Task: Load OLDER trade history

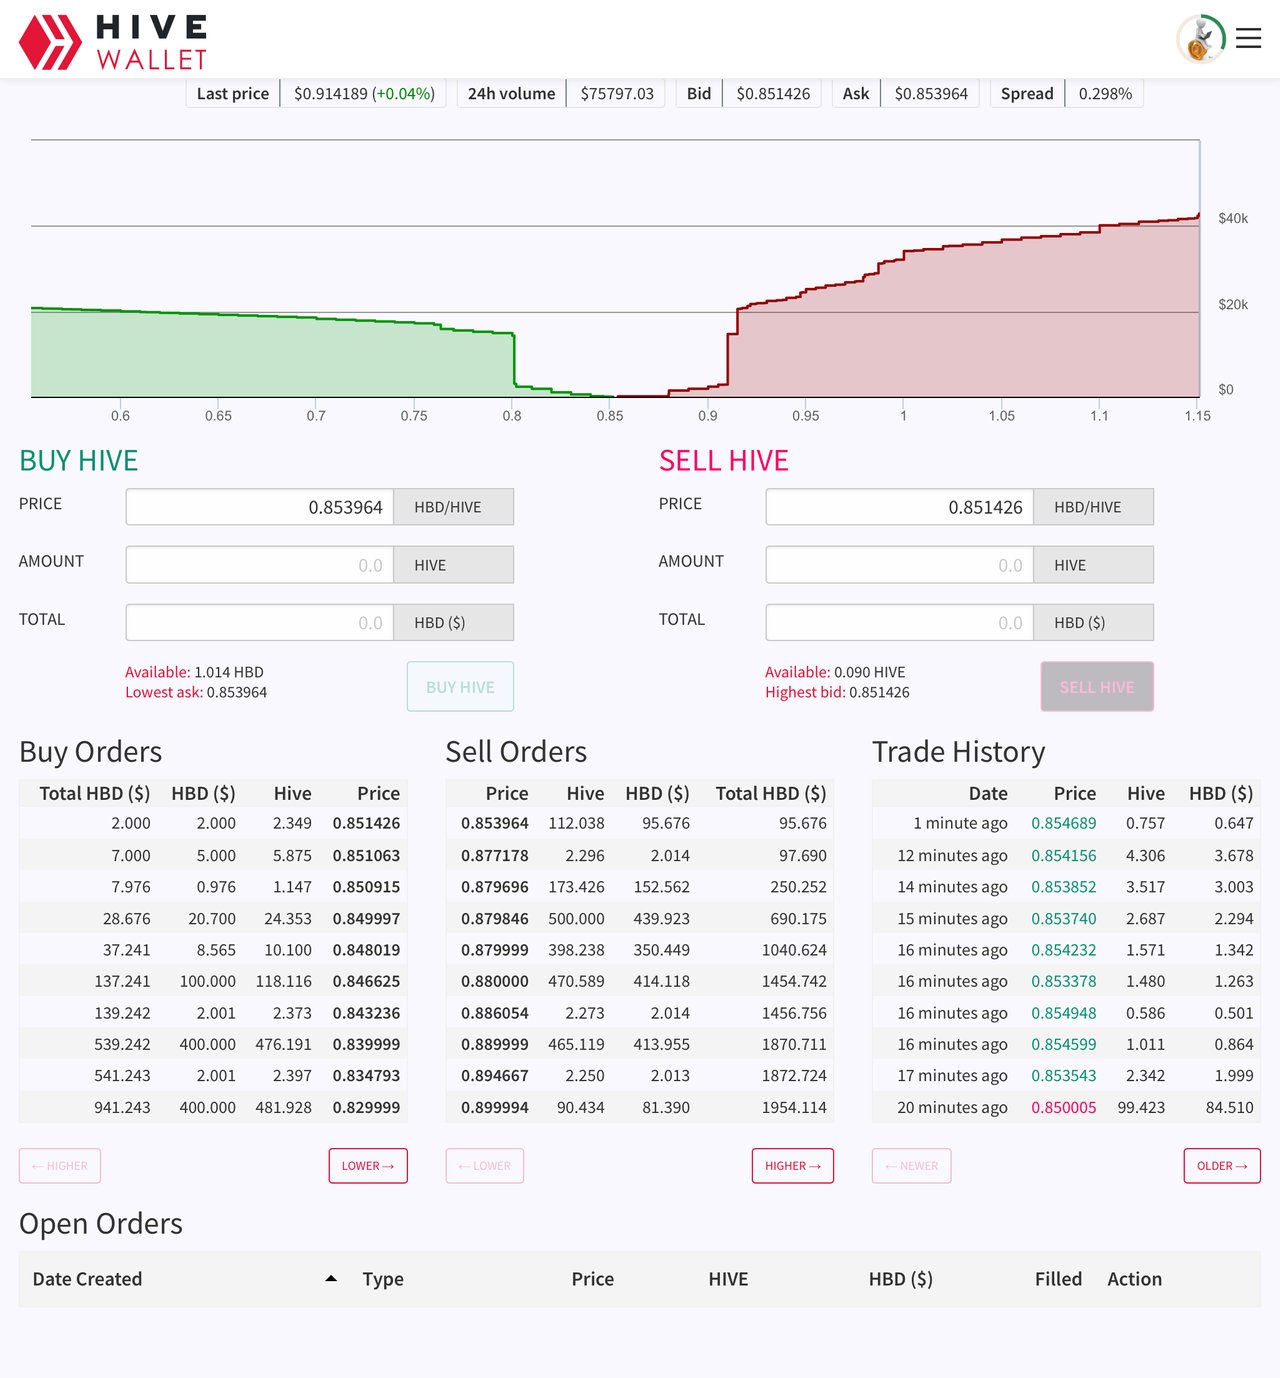Action: pyautogui.click(x=1222, y=1166)
